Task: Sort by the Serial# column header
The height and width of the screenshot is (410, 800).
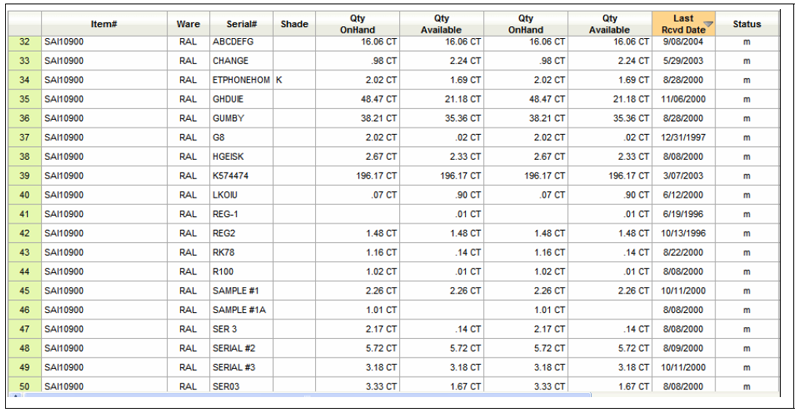Action: 241,24
